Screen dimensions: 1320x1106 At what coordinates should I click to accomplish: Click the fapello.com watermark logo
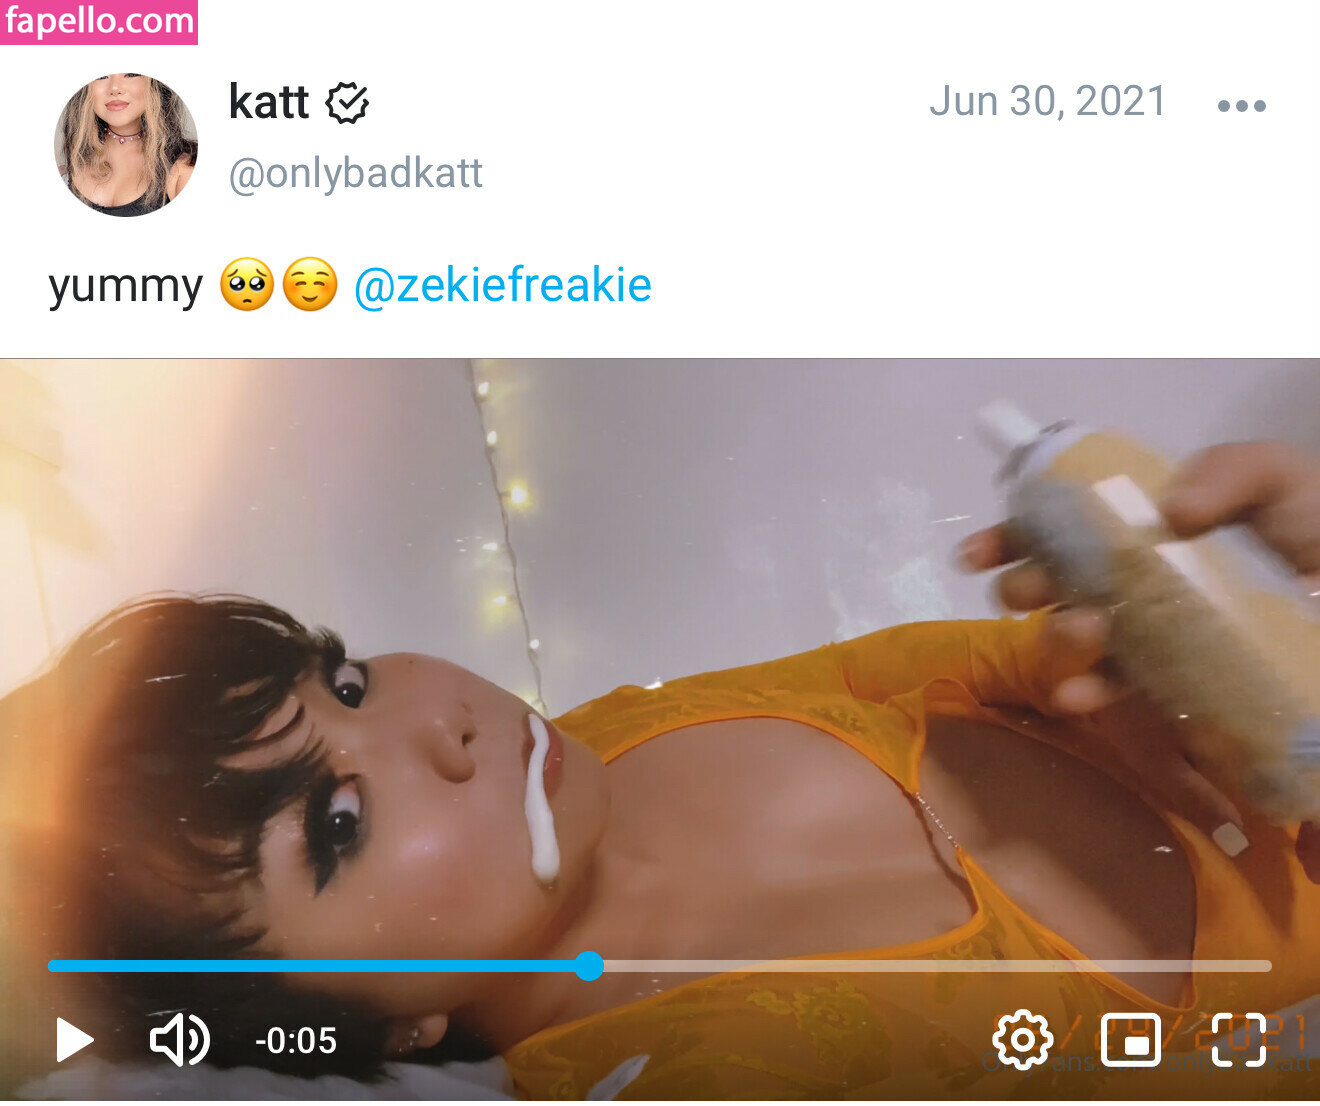coord(99,22)
